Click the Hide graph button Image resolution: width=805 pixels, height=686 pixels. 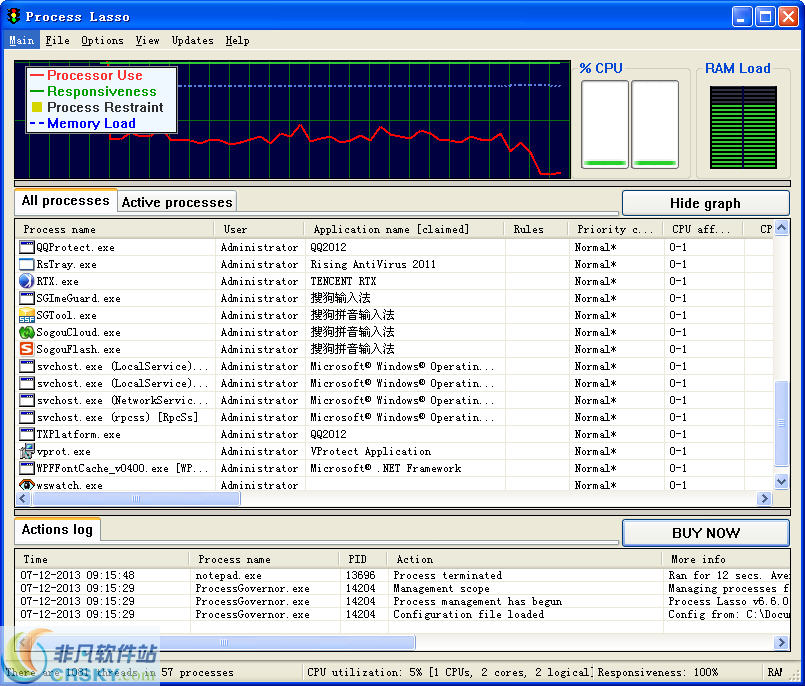pyautogui.click(x=705, y=203)
